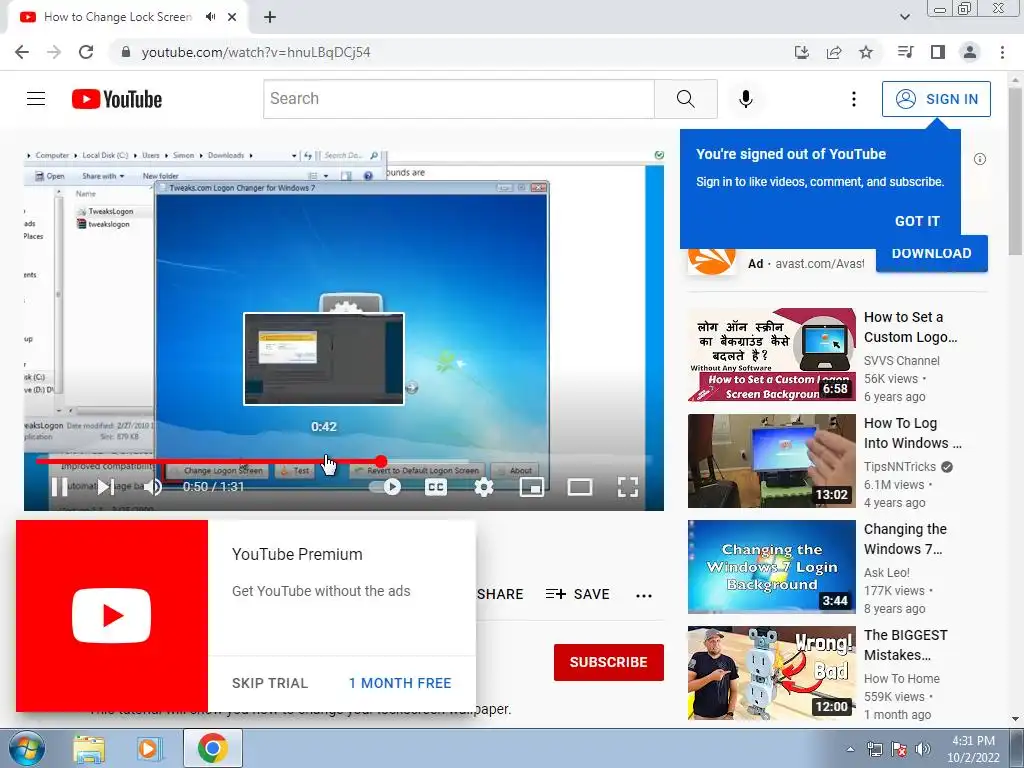Share this page icon in toolbar

(x=834, y=52)
